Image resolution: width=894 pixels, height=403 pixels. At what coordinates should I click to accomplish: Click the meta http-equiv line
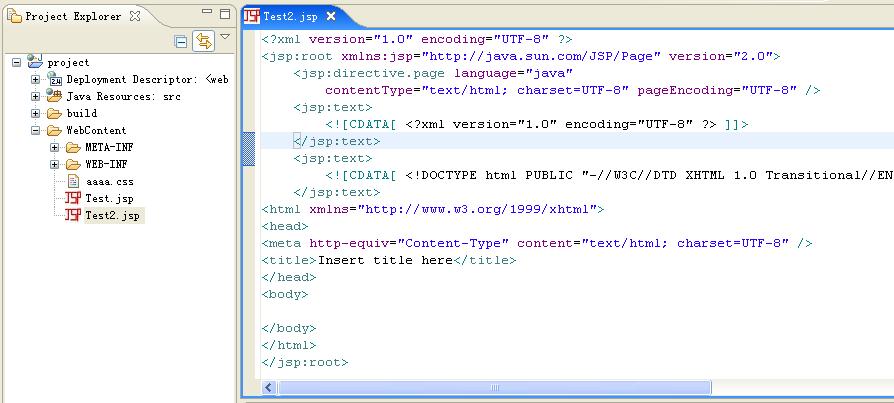[537, 243]
